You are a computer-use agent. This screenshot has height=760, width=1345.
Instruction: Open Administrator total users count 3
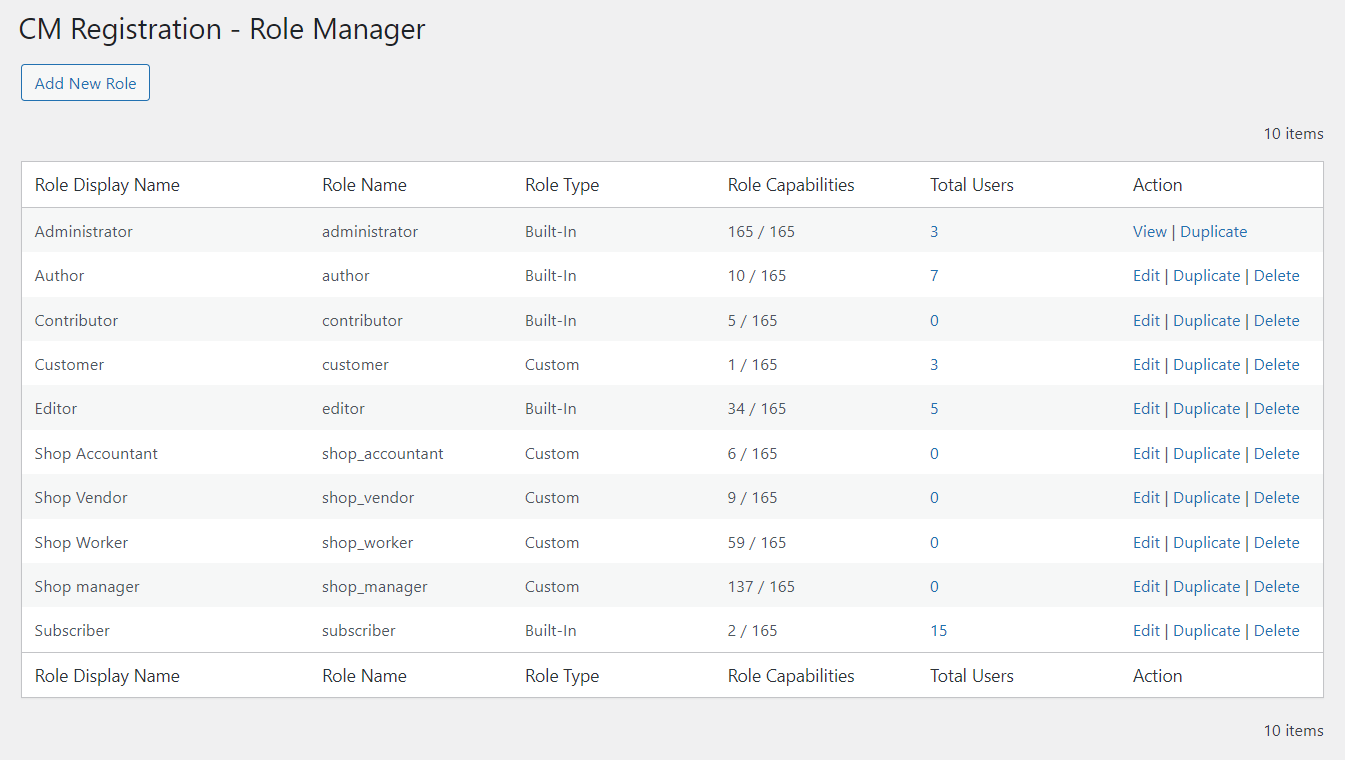[x=934, y=231]
